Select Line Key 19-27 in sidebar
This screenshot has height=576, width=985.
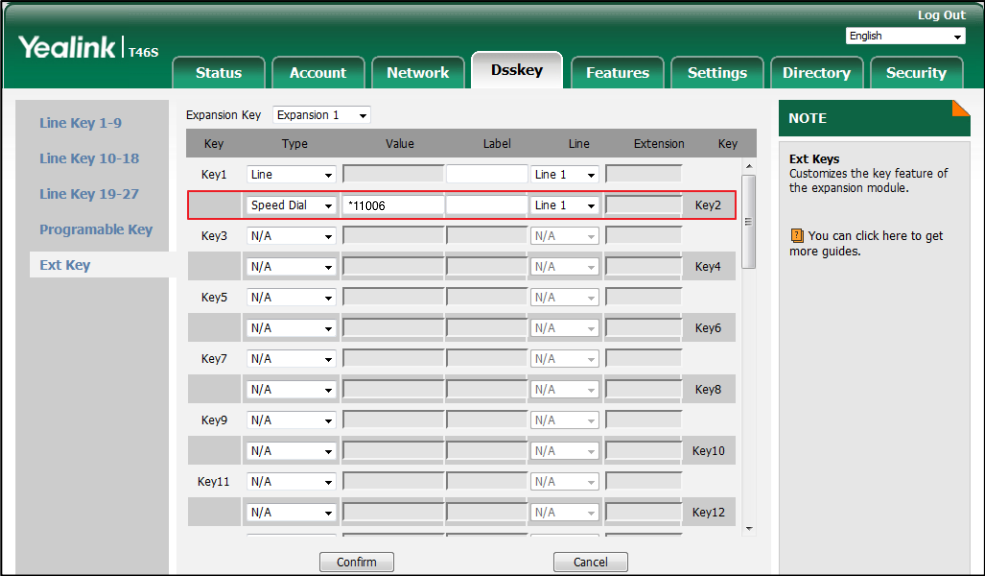[89, 193]
